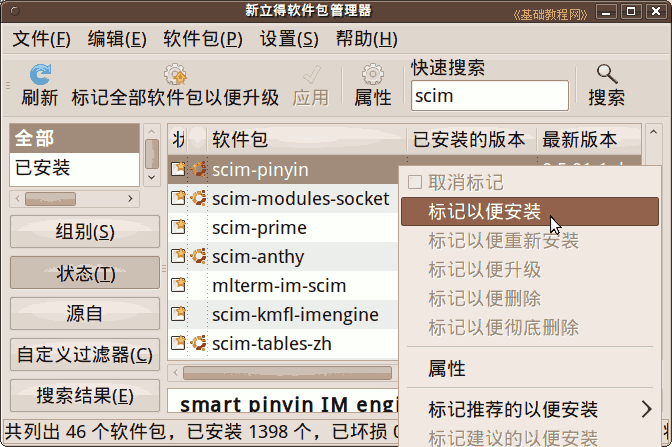
Task: Open the 设置(S) menu
Action: tap(289, 39)
